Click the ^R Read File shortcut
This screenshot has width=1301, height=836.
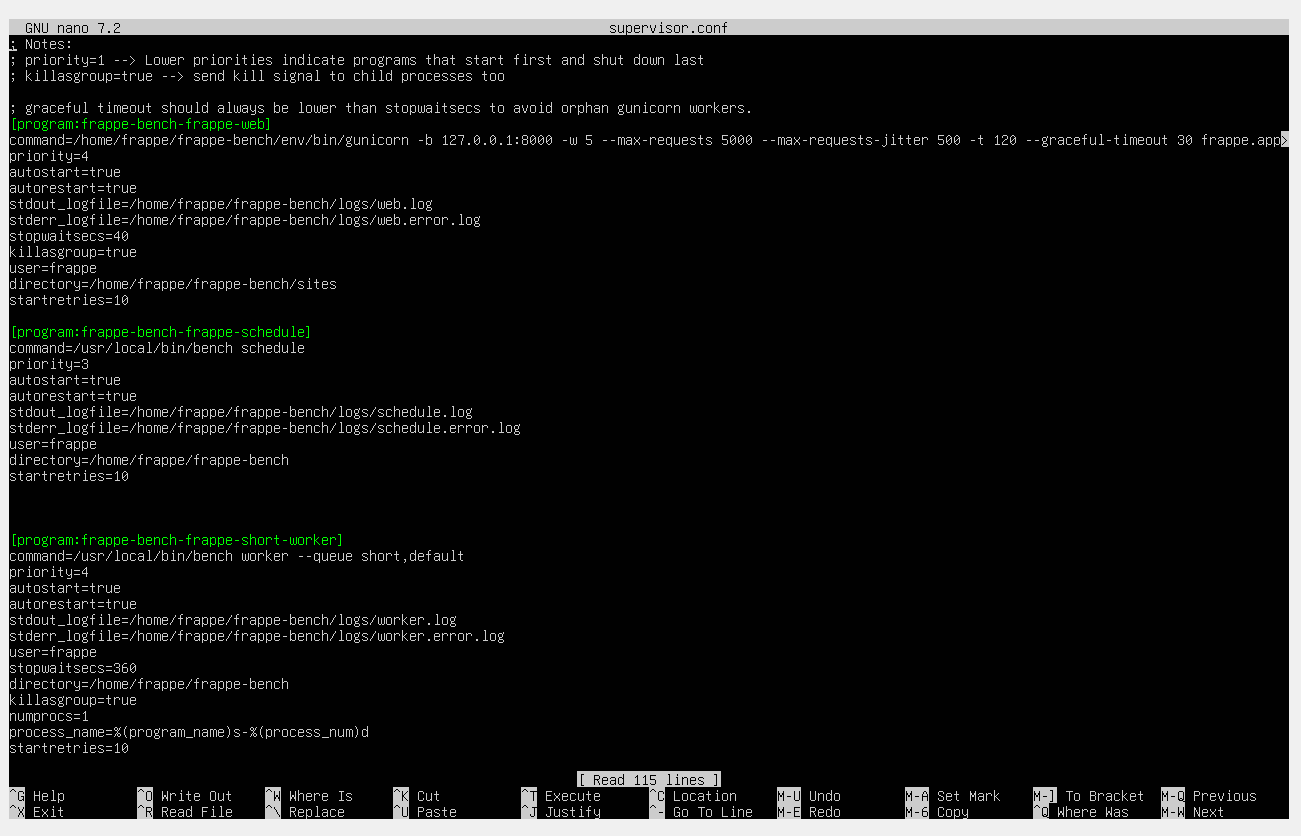tap(184, 812)
